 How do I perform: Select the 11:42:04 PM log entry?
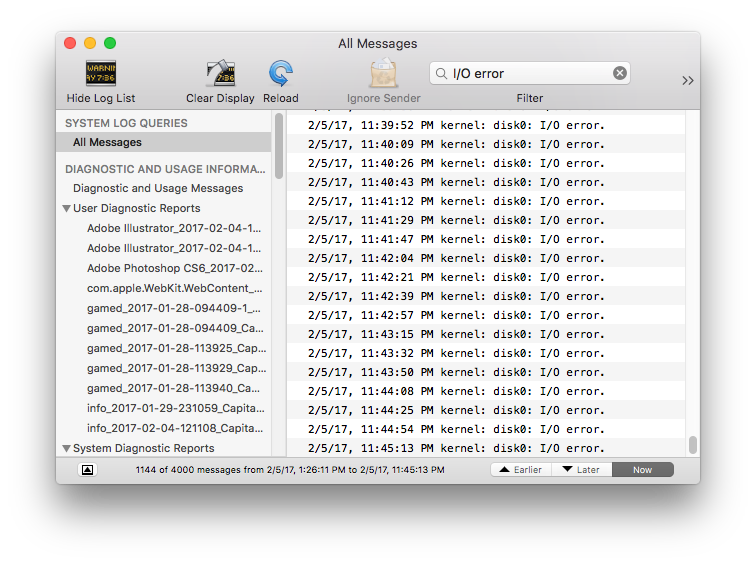click(x=486, y=258)
